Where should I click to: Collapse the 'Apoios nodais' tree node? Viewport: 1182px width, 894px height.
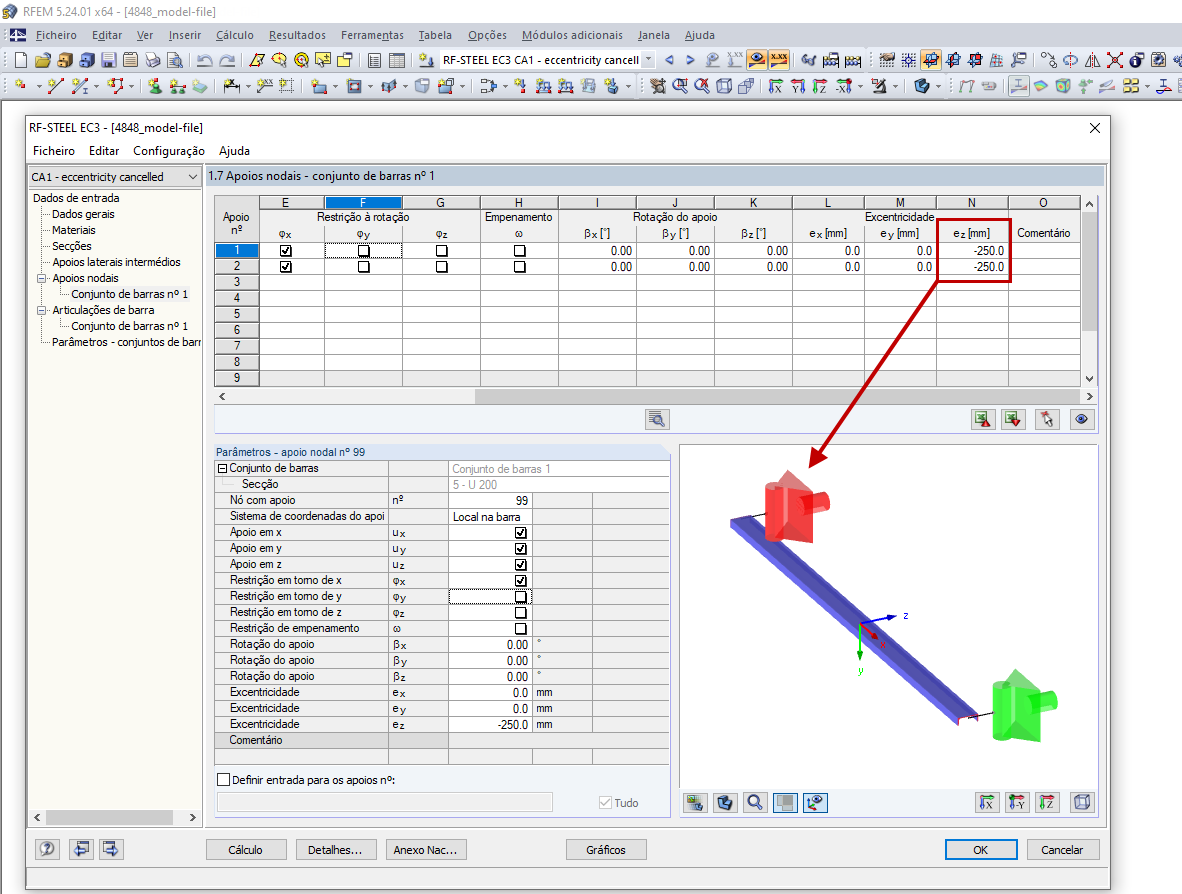42,278
